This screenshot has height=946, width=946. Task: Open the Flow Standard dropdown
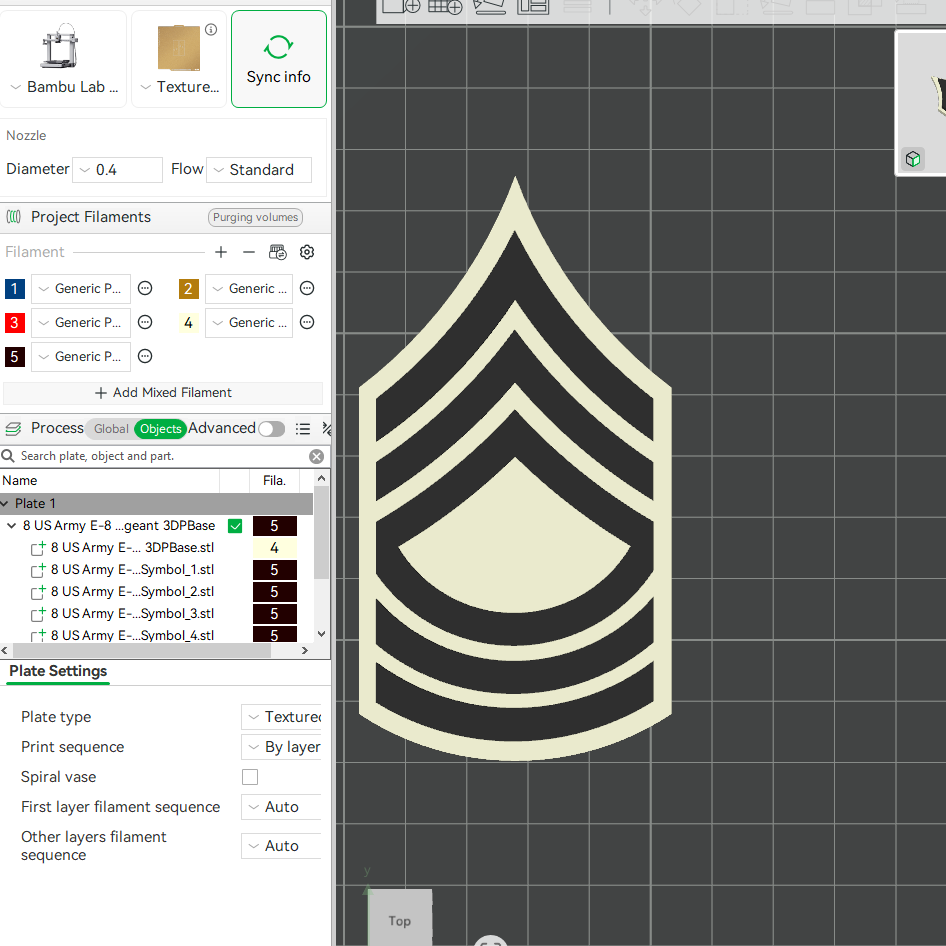pyautogui.click(x=259, y=170)
